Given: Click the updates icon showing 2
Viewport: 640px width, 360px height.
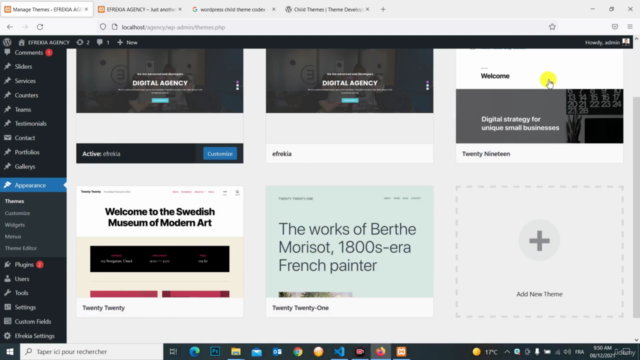Looking at the screenshot, I should coord(83,42).
